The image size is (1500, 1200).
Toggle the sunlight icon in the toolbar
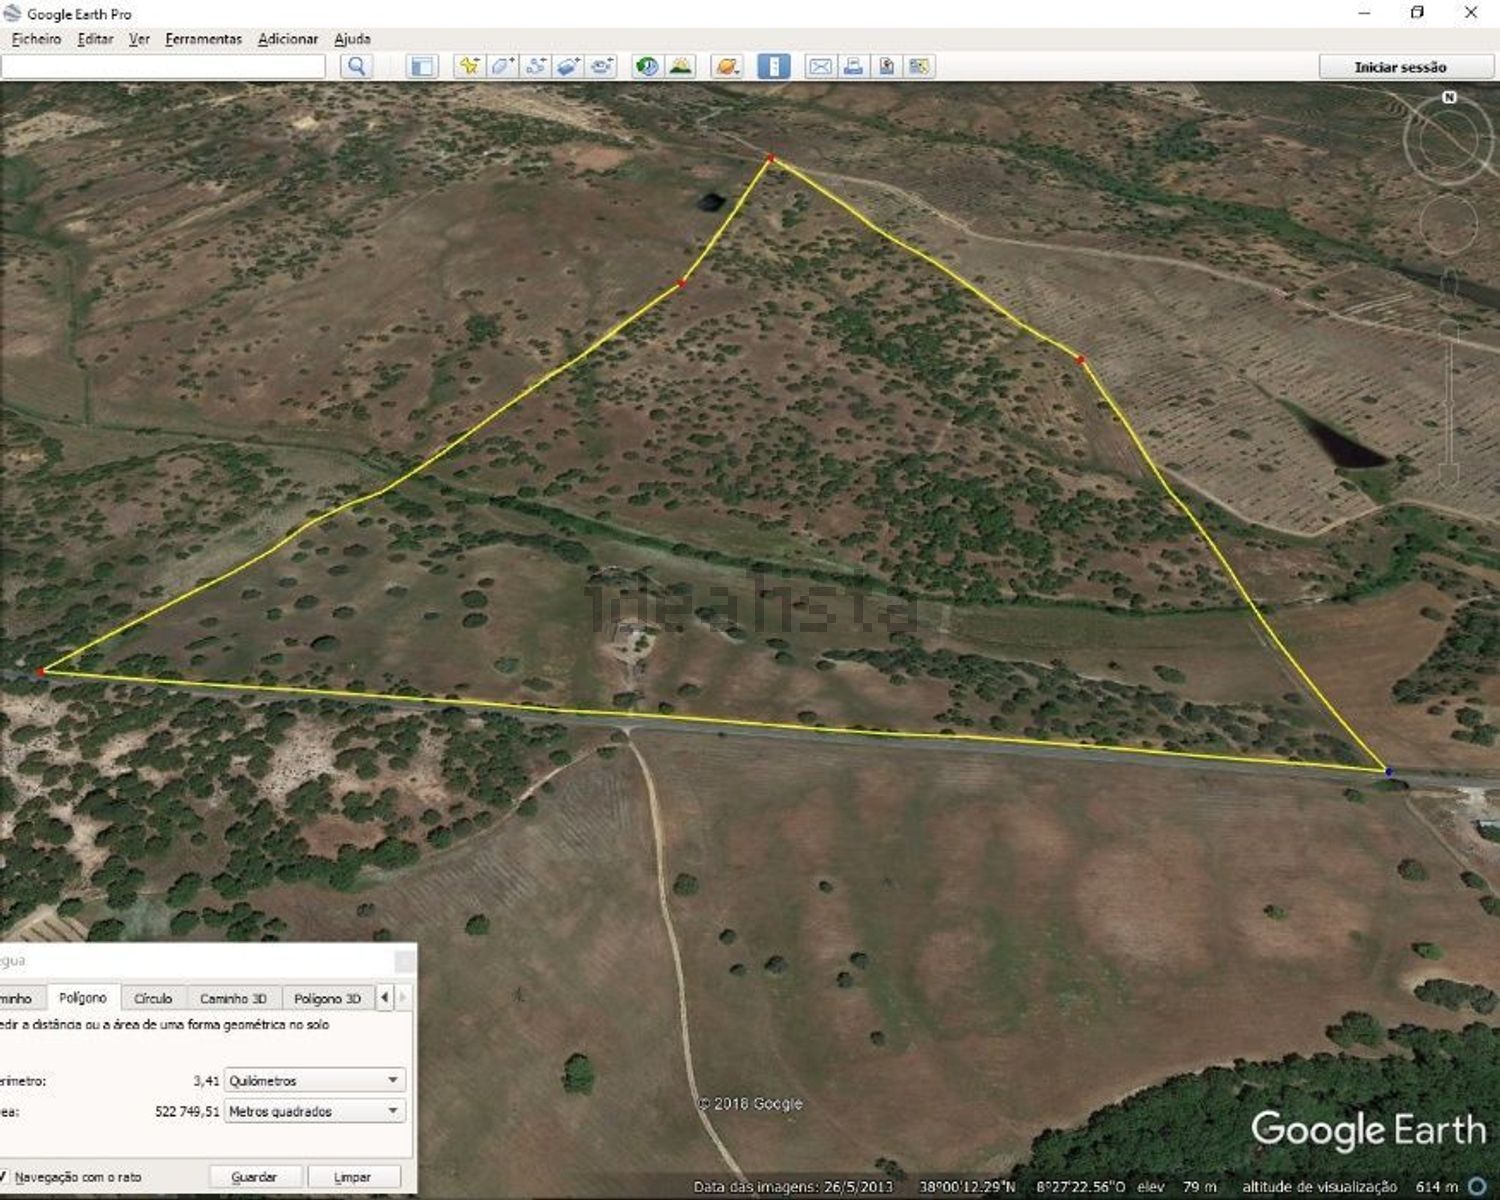[680, 67]
